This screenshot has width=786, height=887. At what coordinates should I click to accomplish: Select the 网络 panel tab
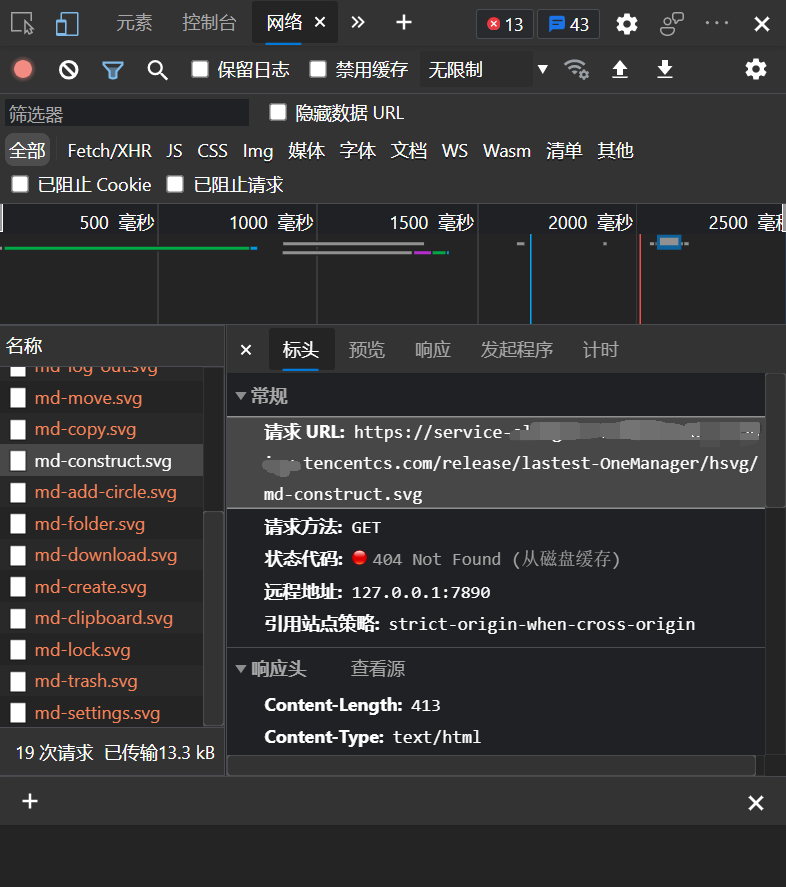click(x=284, y=23)
